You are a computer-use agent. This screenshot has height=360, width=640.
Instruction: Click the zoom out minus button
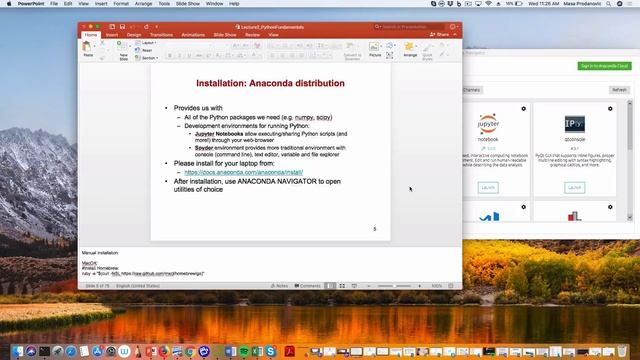(369, 286)
